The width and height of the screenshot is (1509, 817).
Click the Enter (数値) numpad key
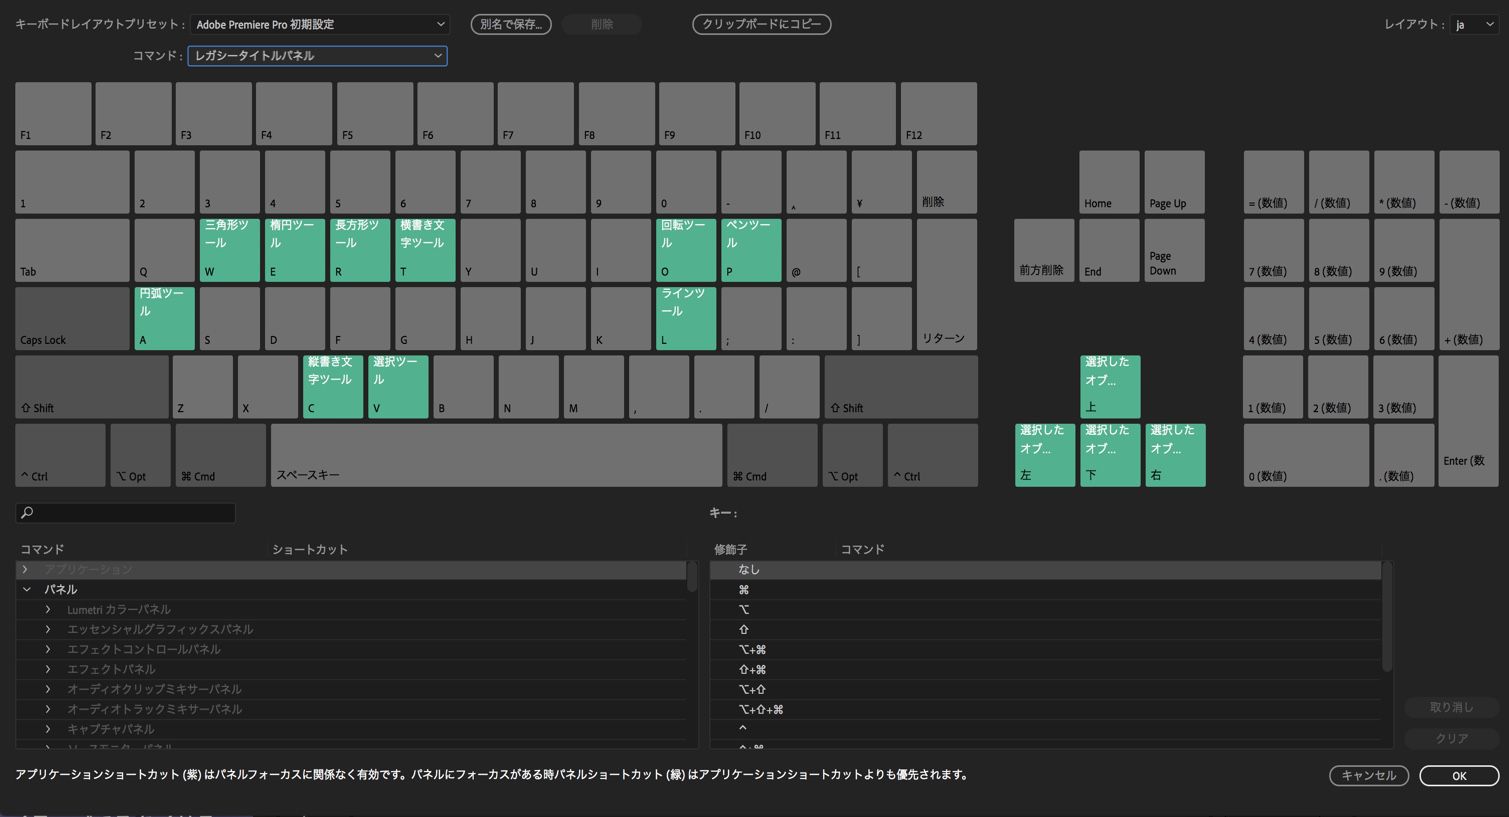point(1469,421)
